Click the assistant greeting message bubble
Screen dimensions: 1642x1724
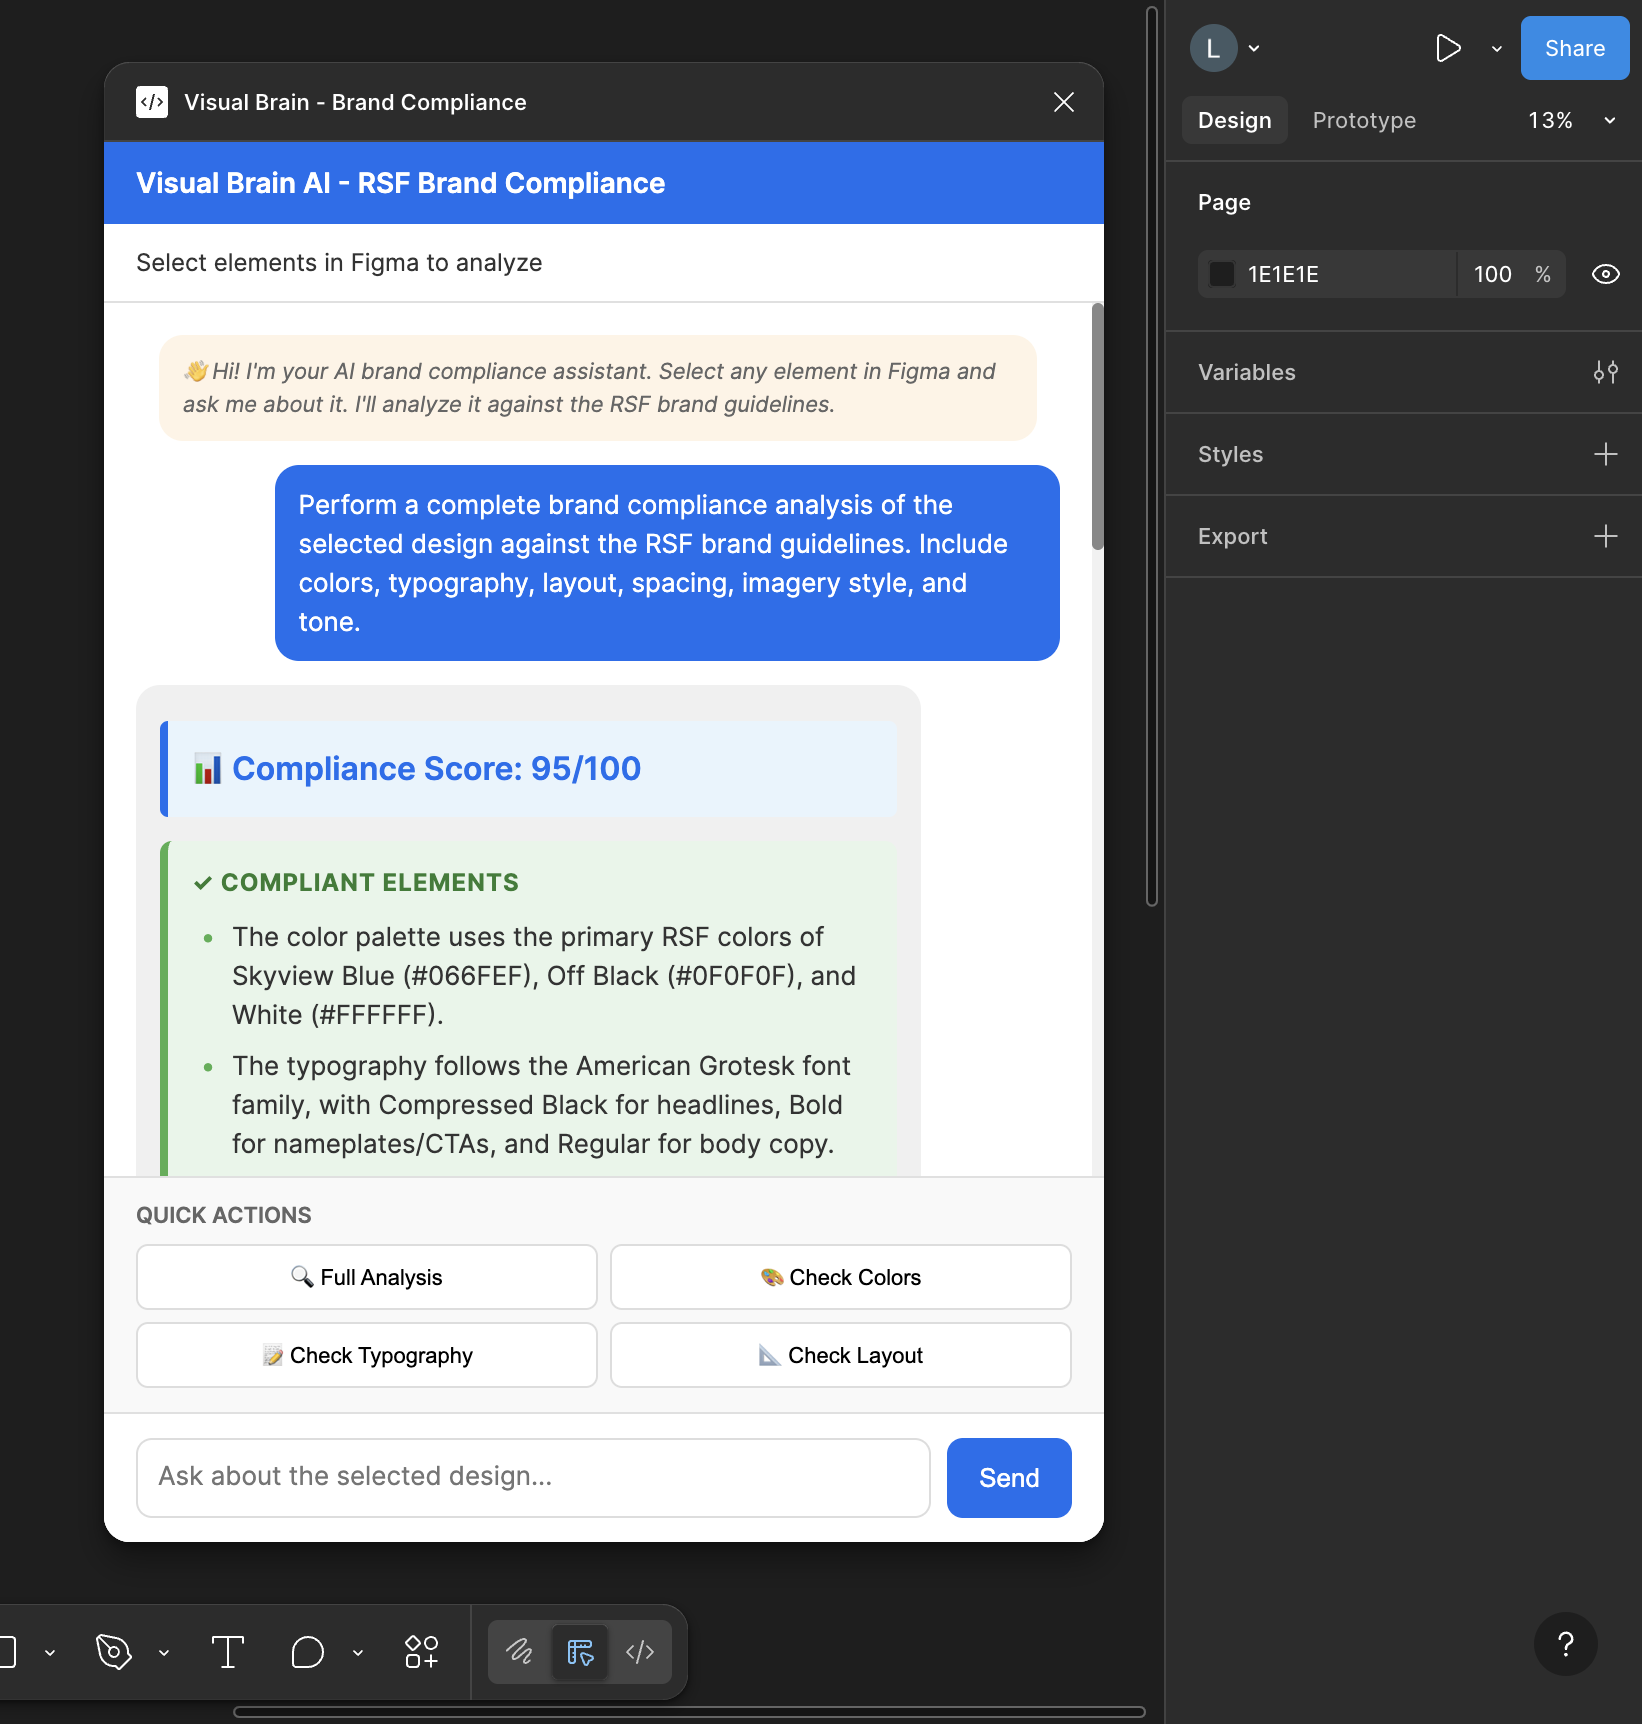598,388
